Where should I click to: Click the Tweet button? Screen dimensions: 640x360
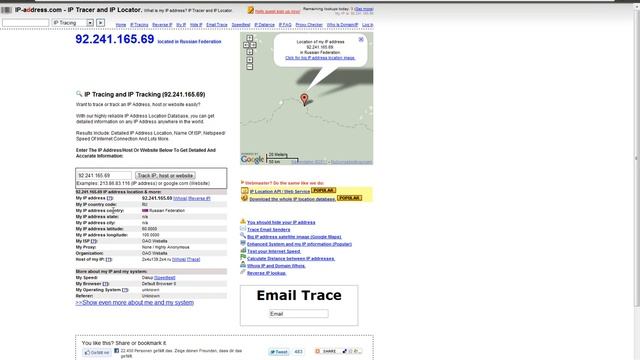tap(279, 352)
